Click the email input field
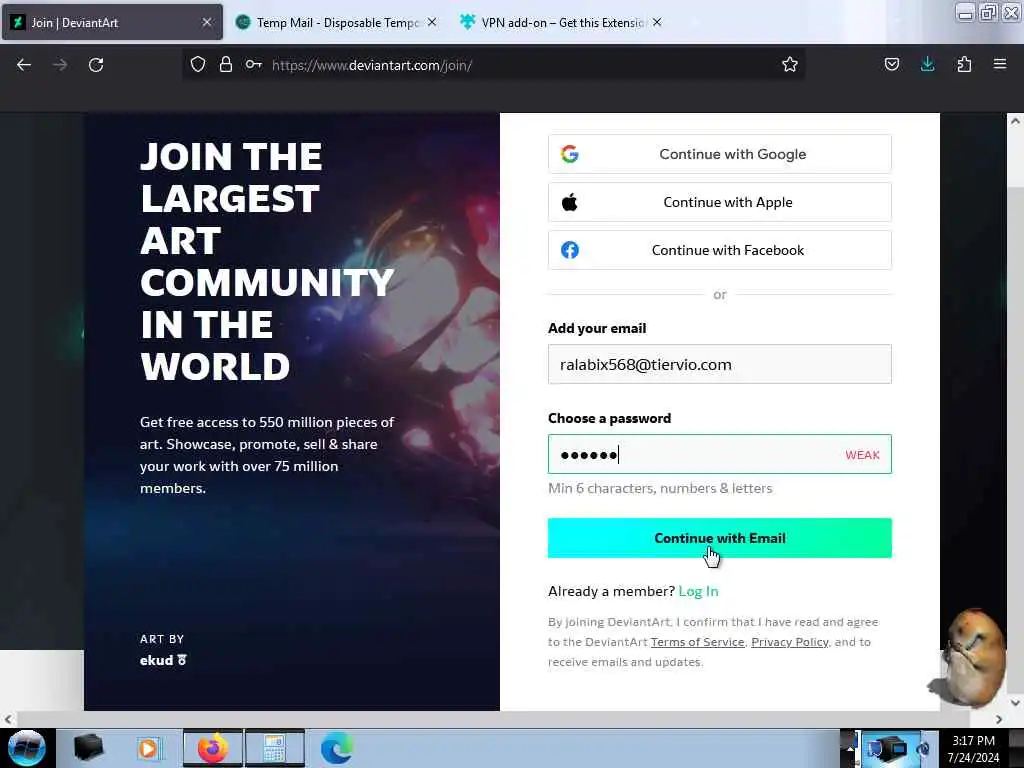Screen dimensions: 1024x768 [720, 364]
